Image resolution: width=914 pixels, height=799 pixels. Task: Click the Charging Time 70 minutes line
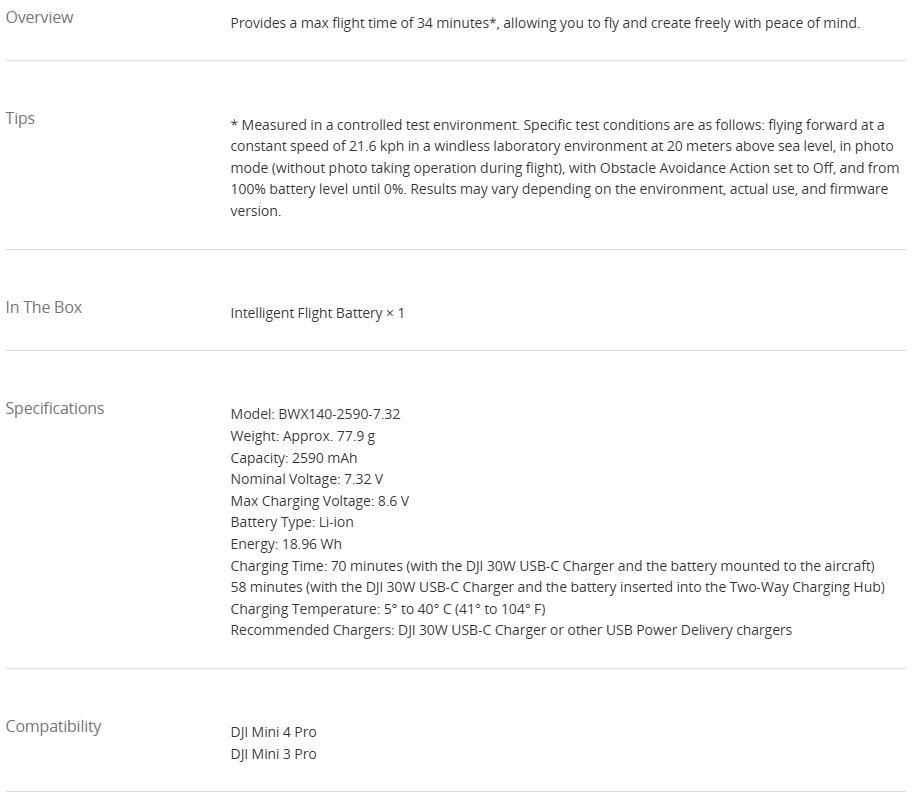552,566
